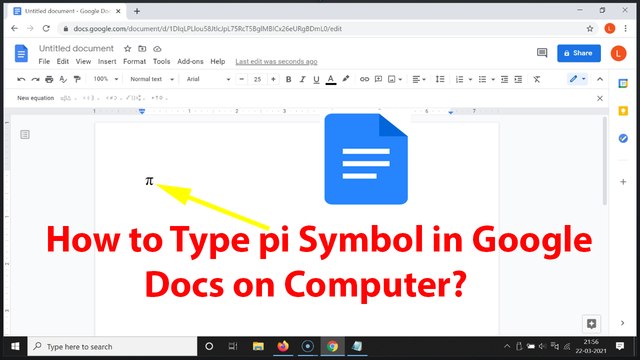The image size is (640, 360).
Task: Close the equation toolbar
Action: [600, 98]
